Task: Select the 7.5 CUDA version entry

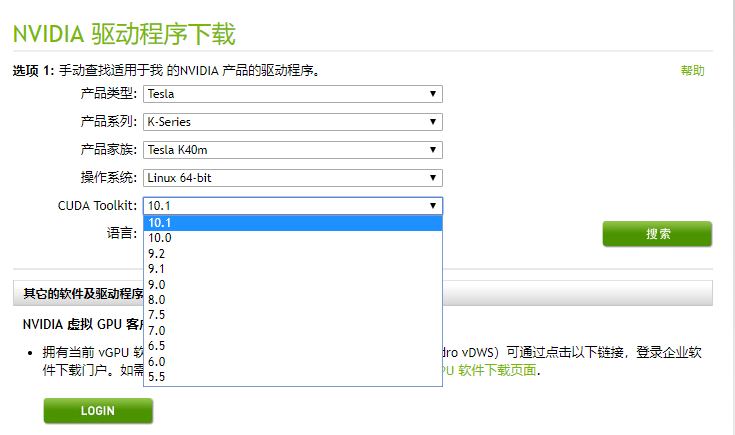Action: pyautogui.click(x=292, y=315)
